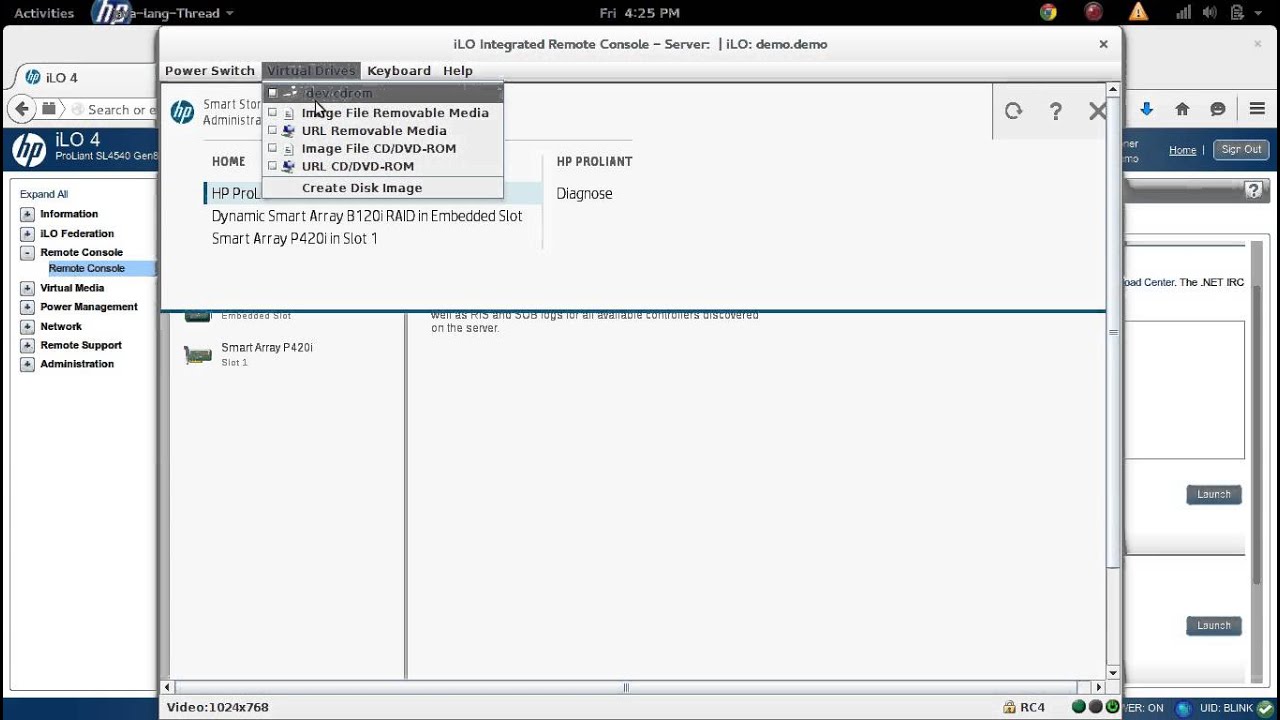Expand the Administration tree node
Image resolution: width=1280 pixels, height=720 pixels.
point(27,364)
